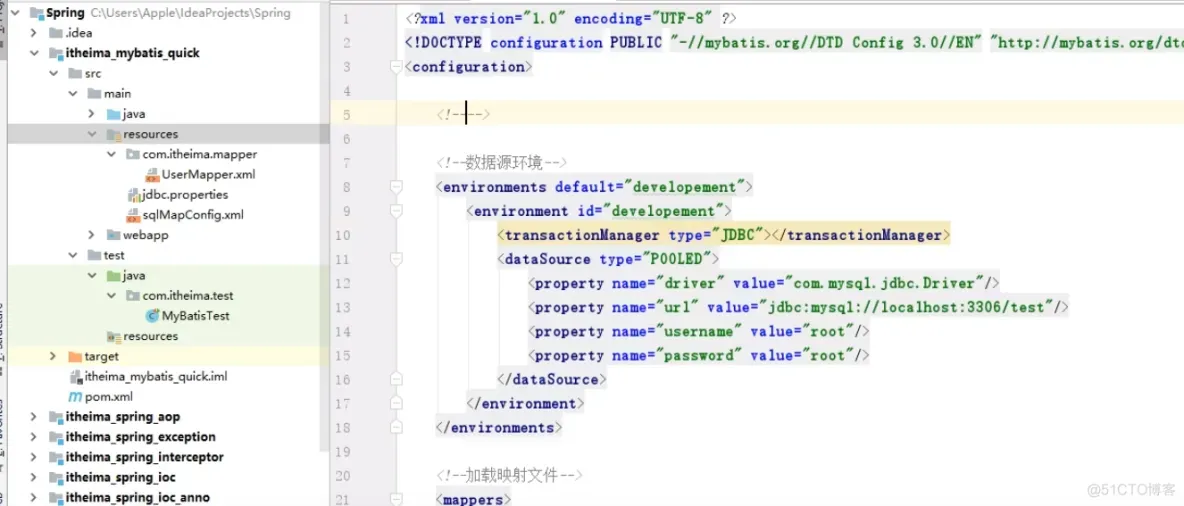The image size is (1184, 506).
Task: Select UserMapper.xml in the project tree
Action: [x=208, y=174]
